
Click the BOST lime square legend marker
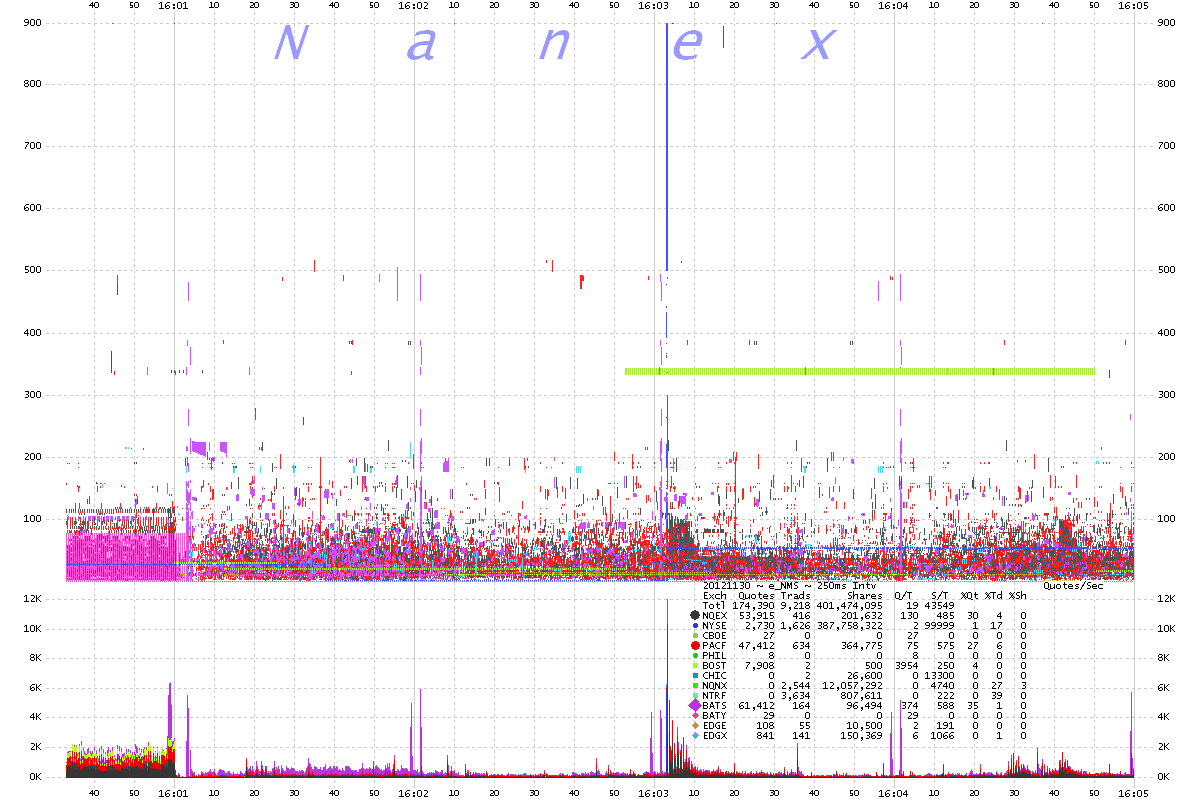coord(695,666)
